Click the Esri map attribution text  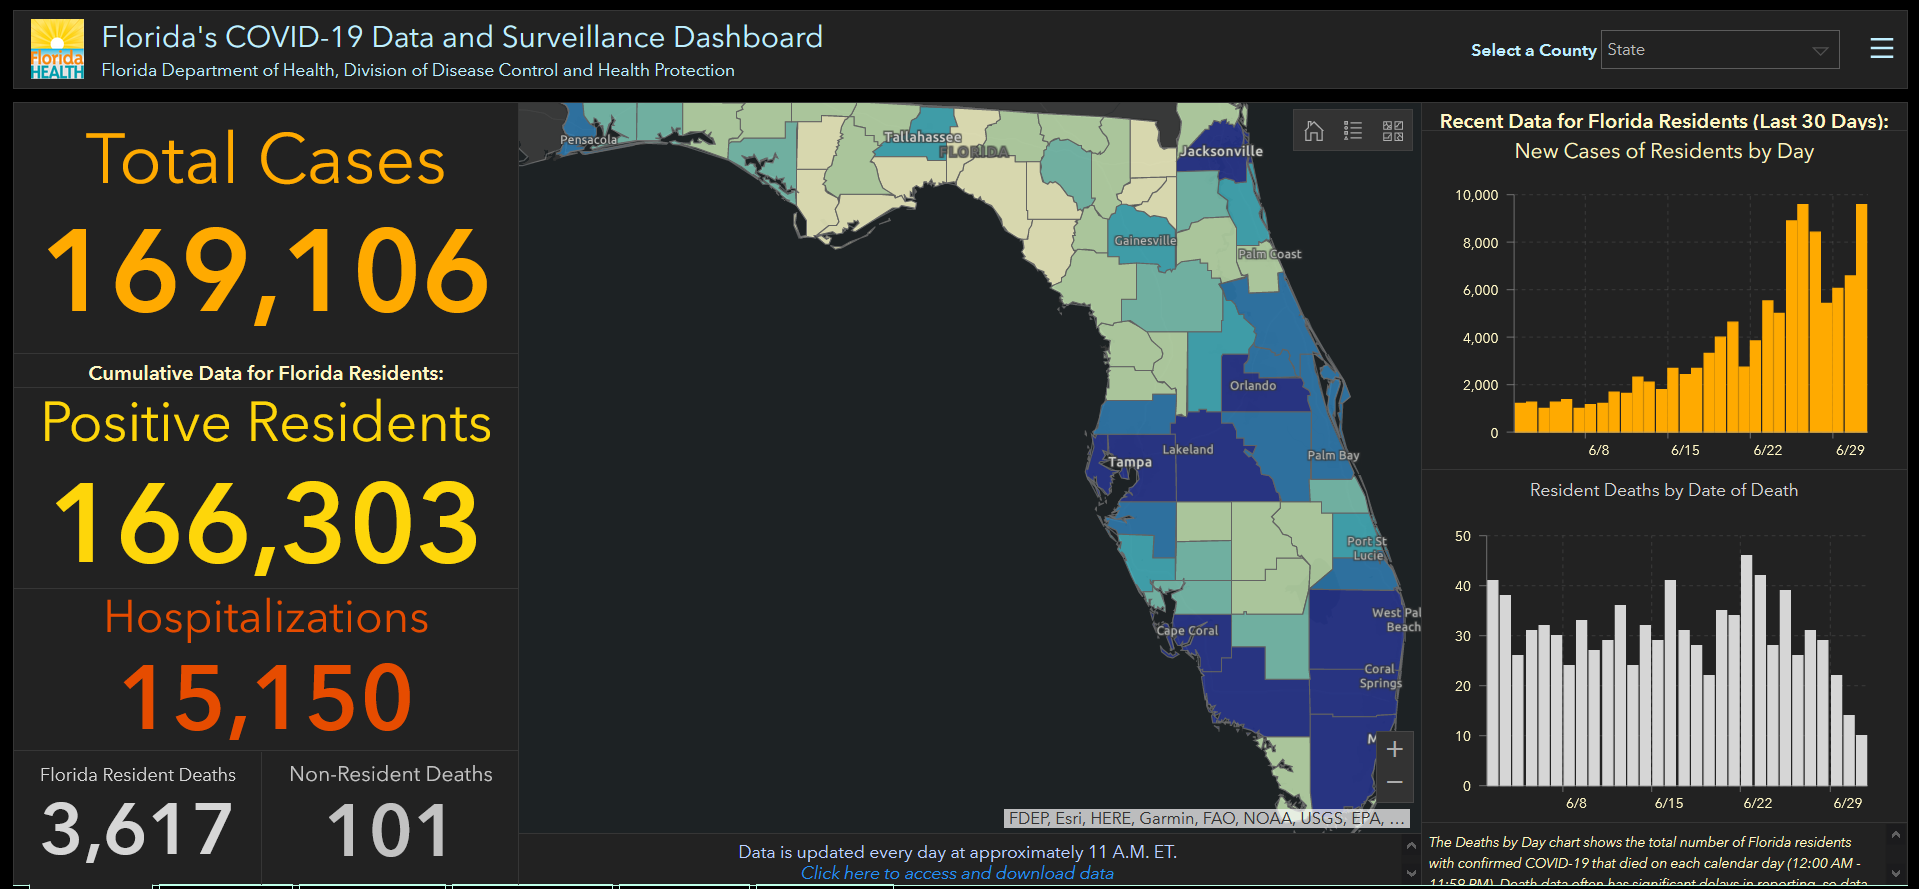tap(1206, 818)
